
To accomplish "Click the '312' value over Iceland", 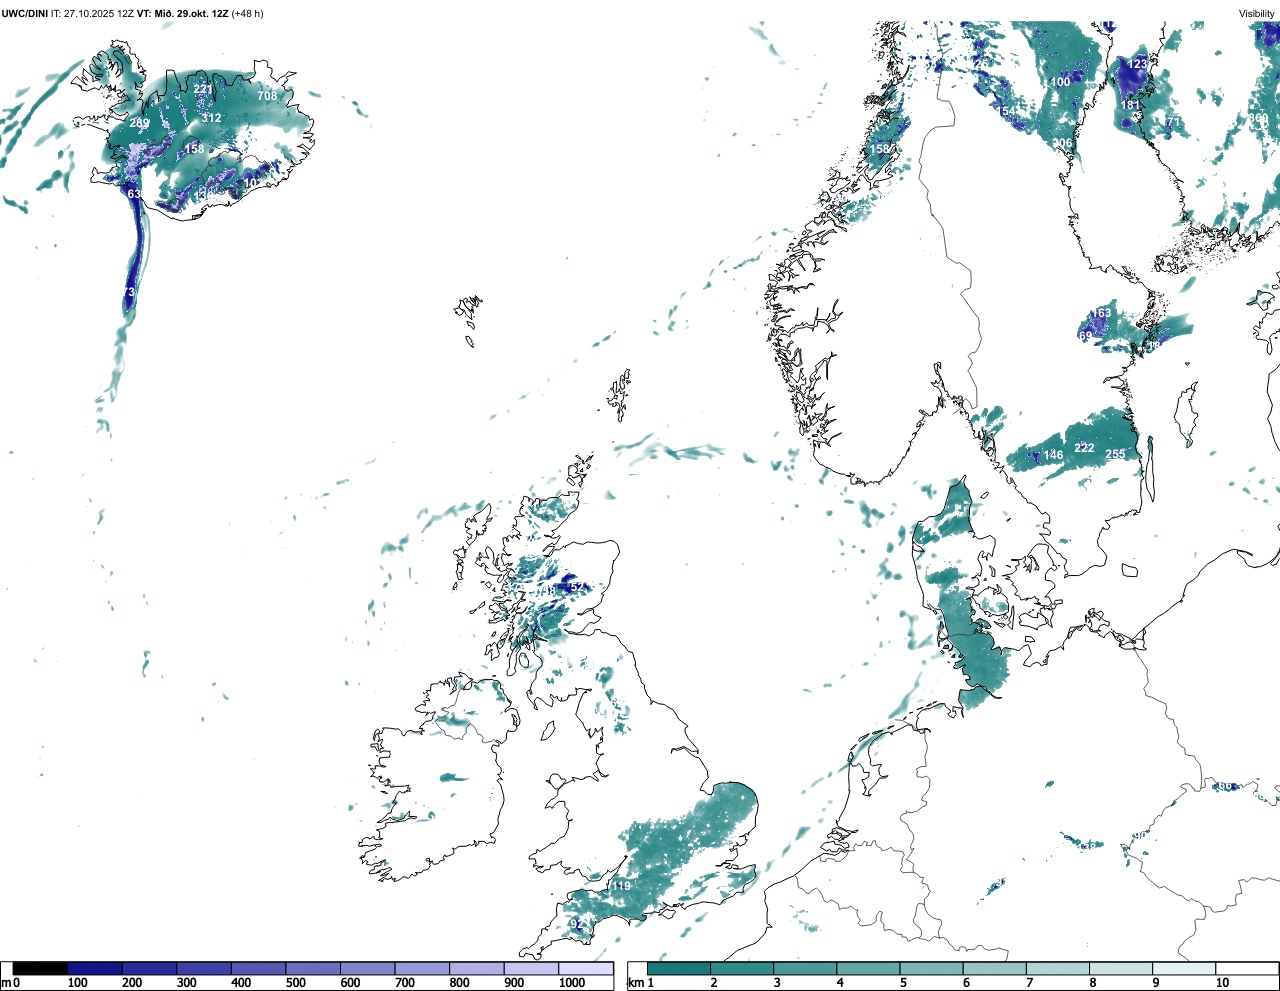I will pyautogui.click(x=211, y=118).
